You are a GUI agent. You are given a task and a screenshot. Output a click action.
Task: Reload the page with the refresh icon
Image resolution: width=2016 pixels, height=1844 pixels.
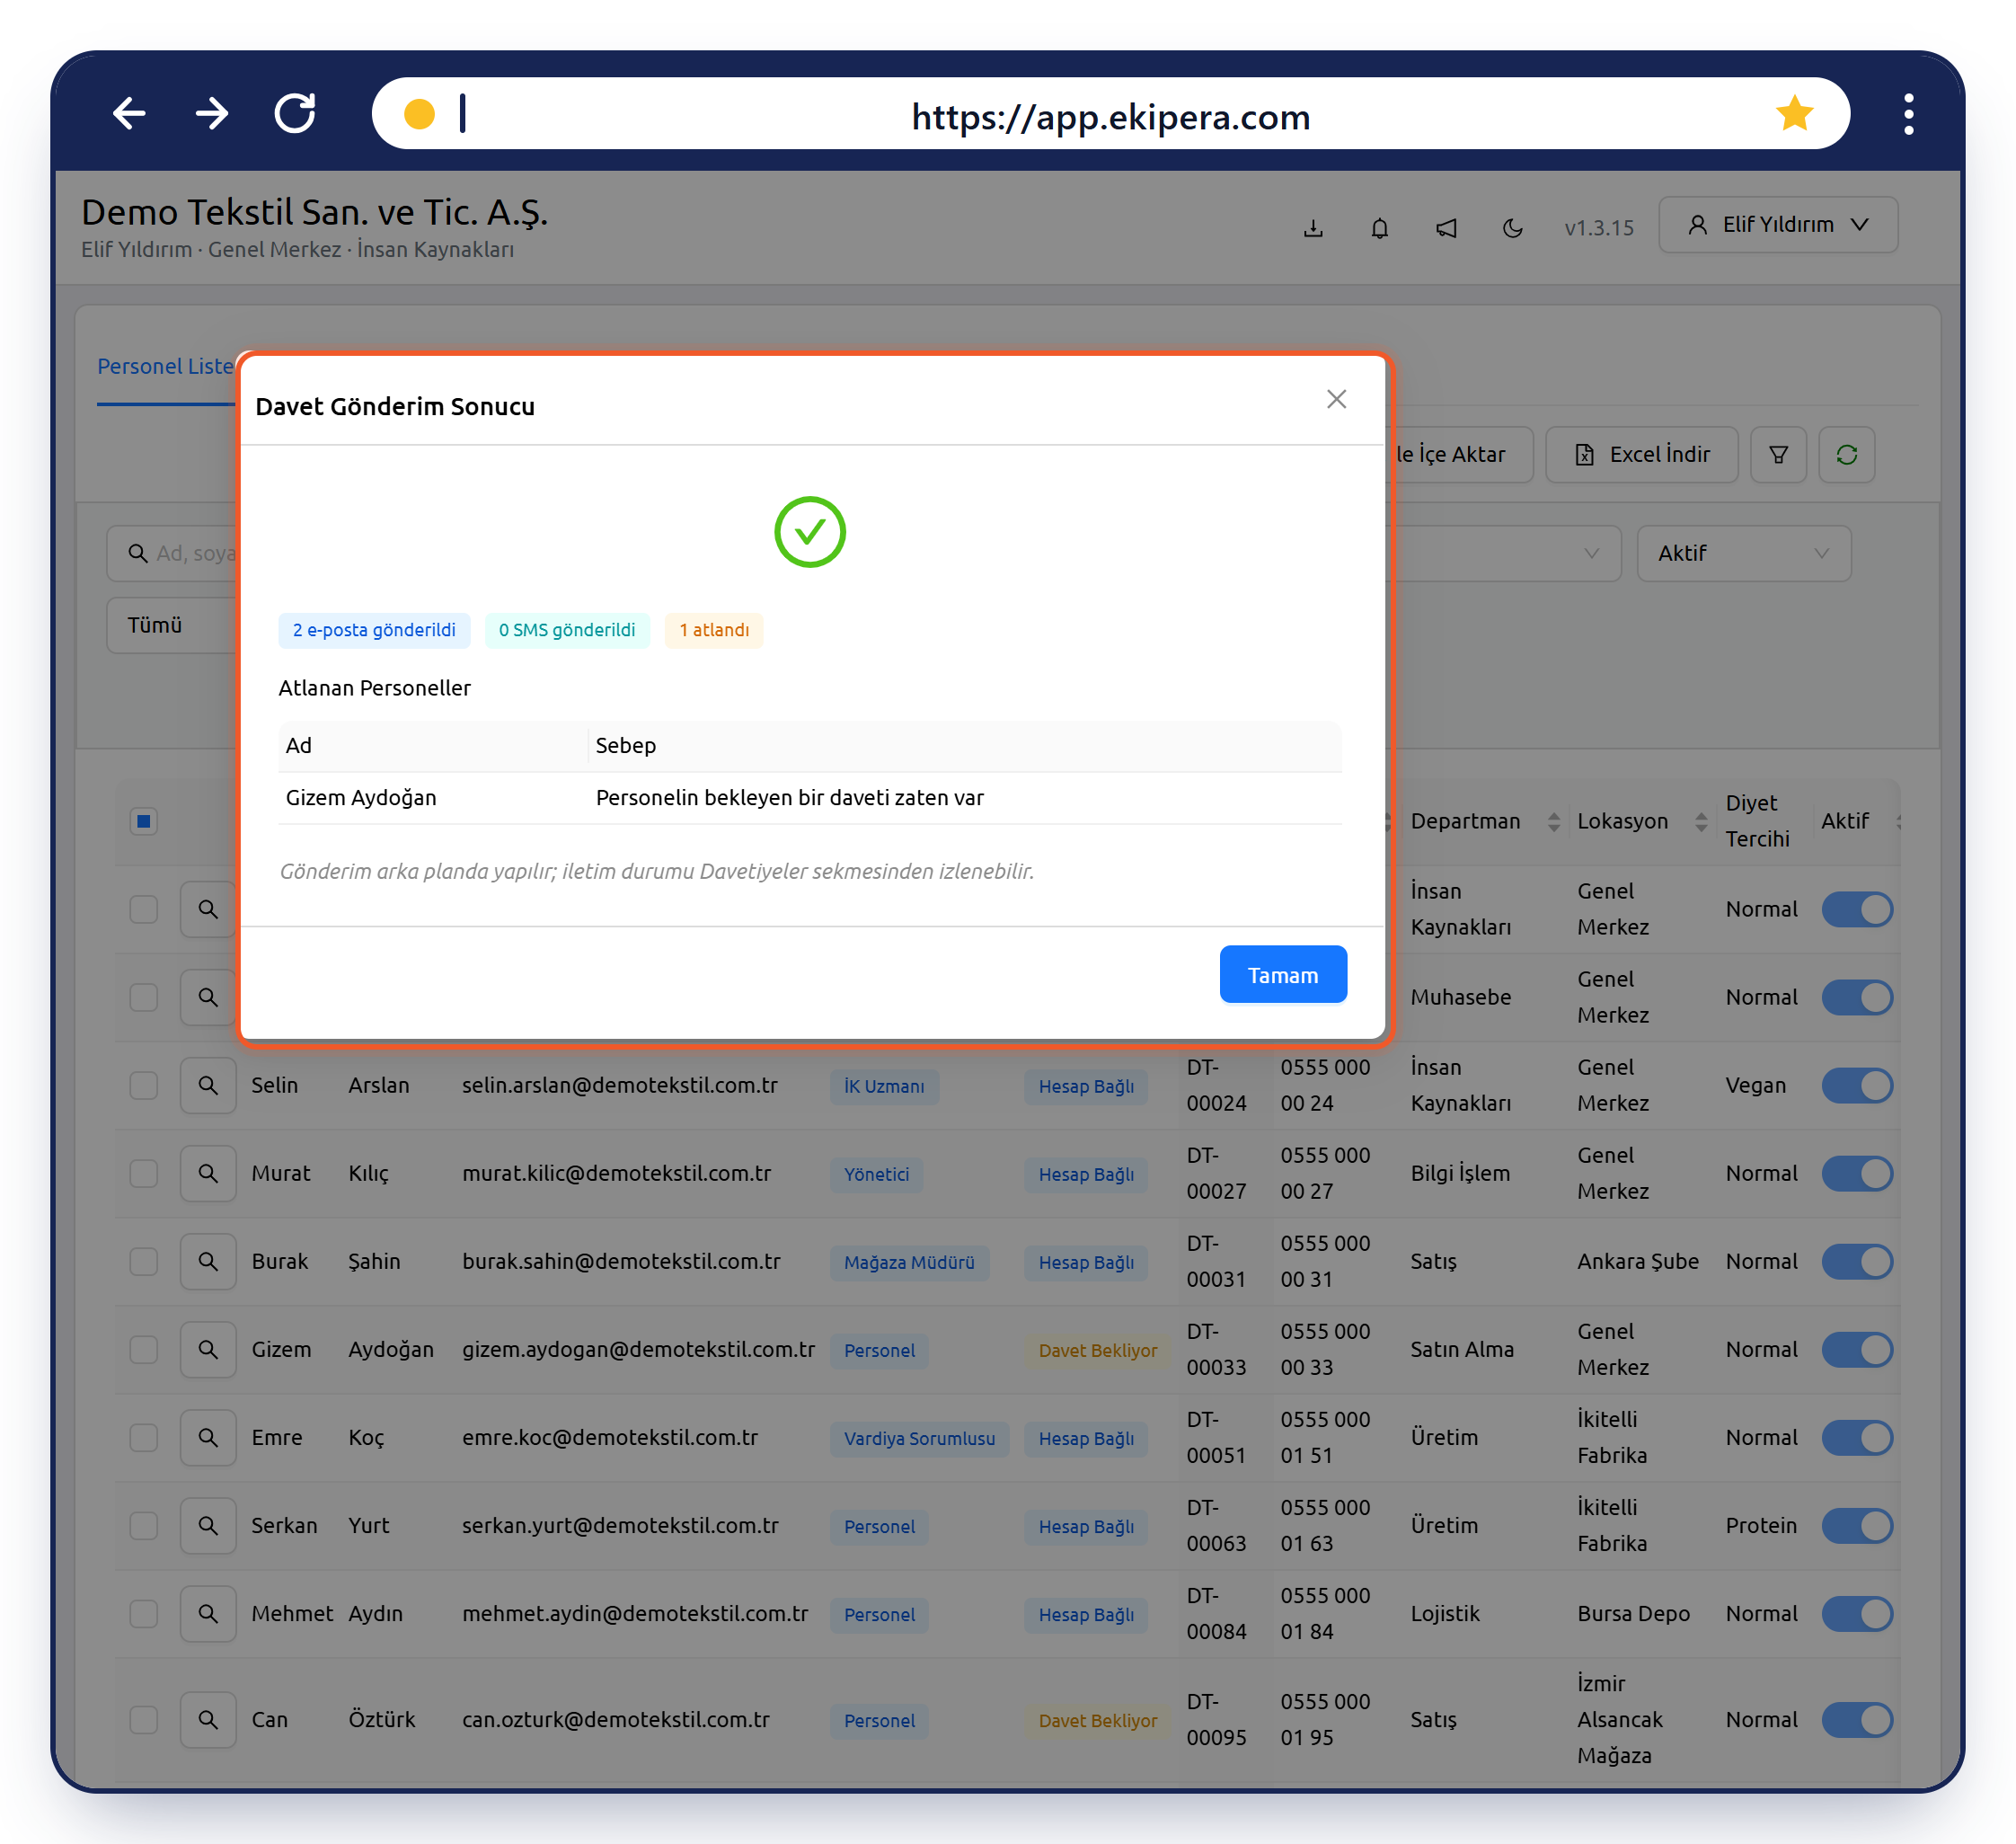[x=295, y=114]
